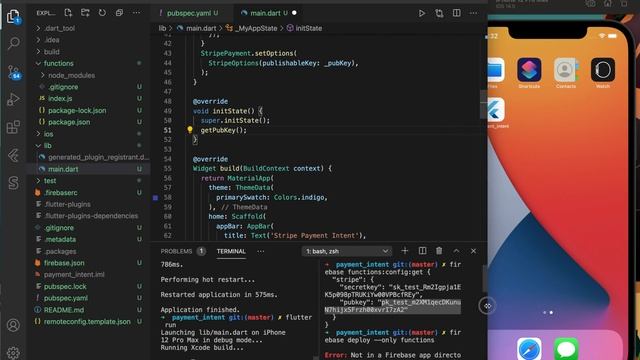Create a new file in Explorer
Viewport: 640px width, 360px height.
coord(68,13)
